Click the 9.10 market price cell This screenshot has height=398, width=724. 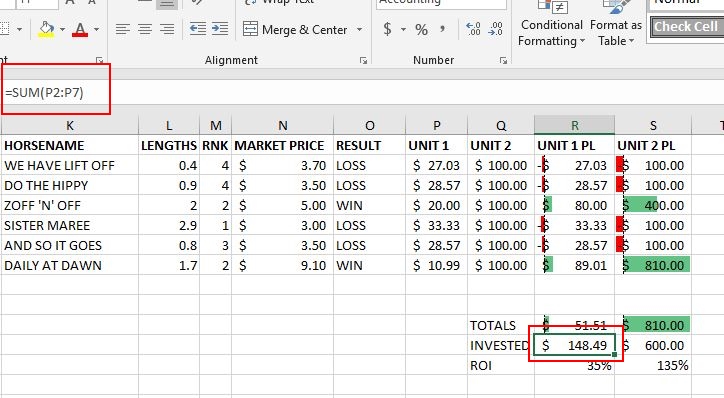[283, 265]
